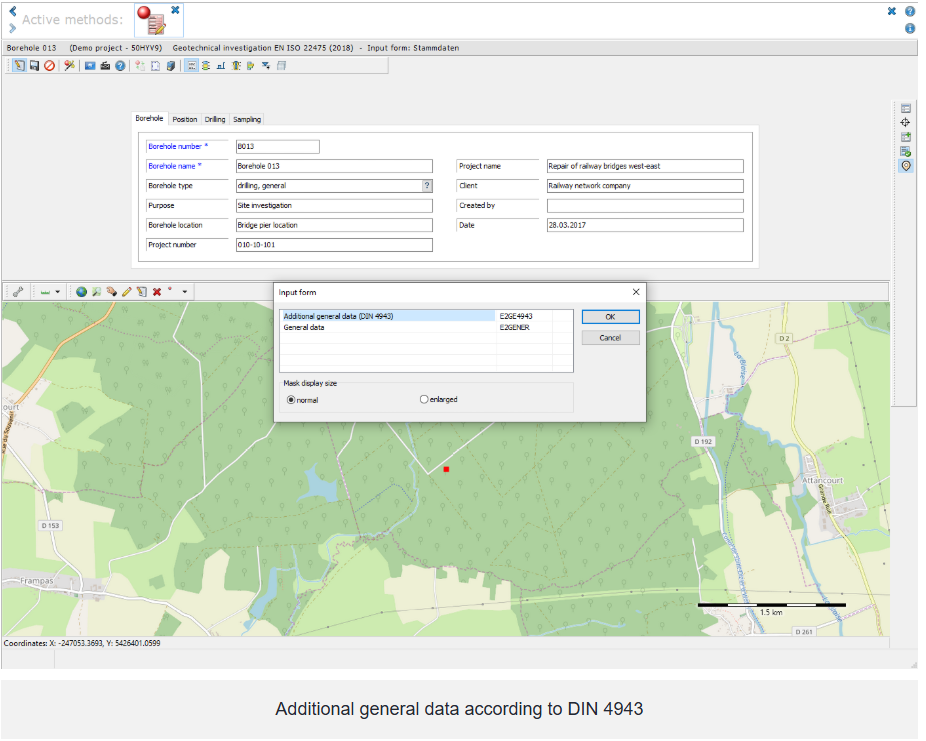Switch to the Sampling tab
The width and height of the screenshot is (926, 741).
[247, 119]
